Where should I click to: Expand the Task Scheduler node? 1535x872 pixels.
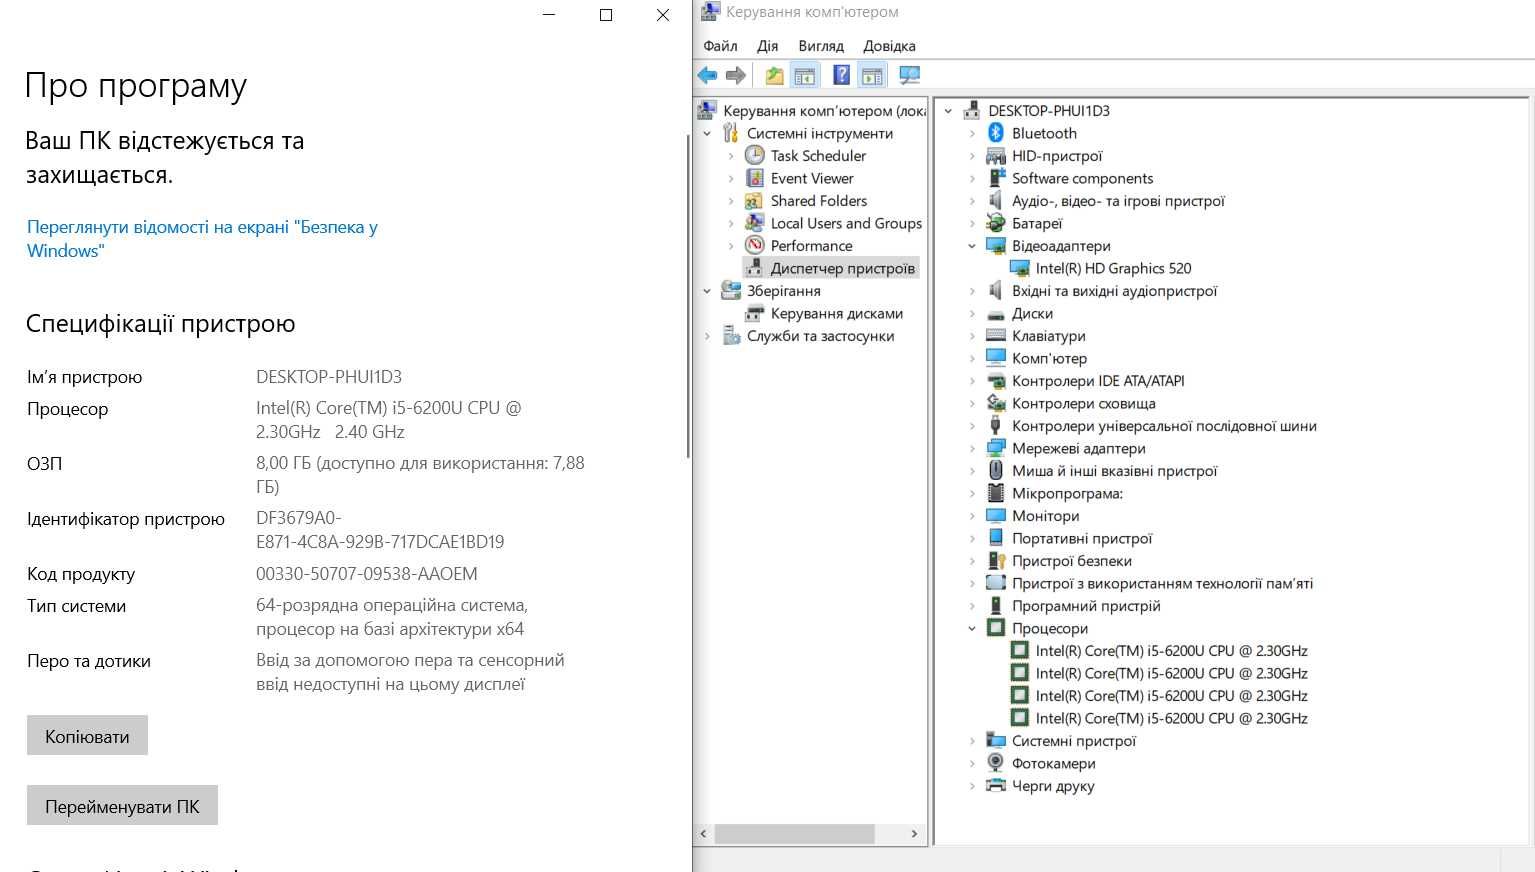(731, 156)
